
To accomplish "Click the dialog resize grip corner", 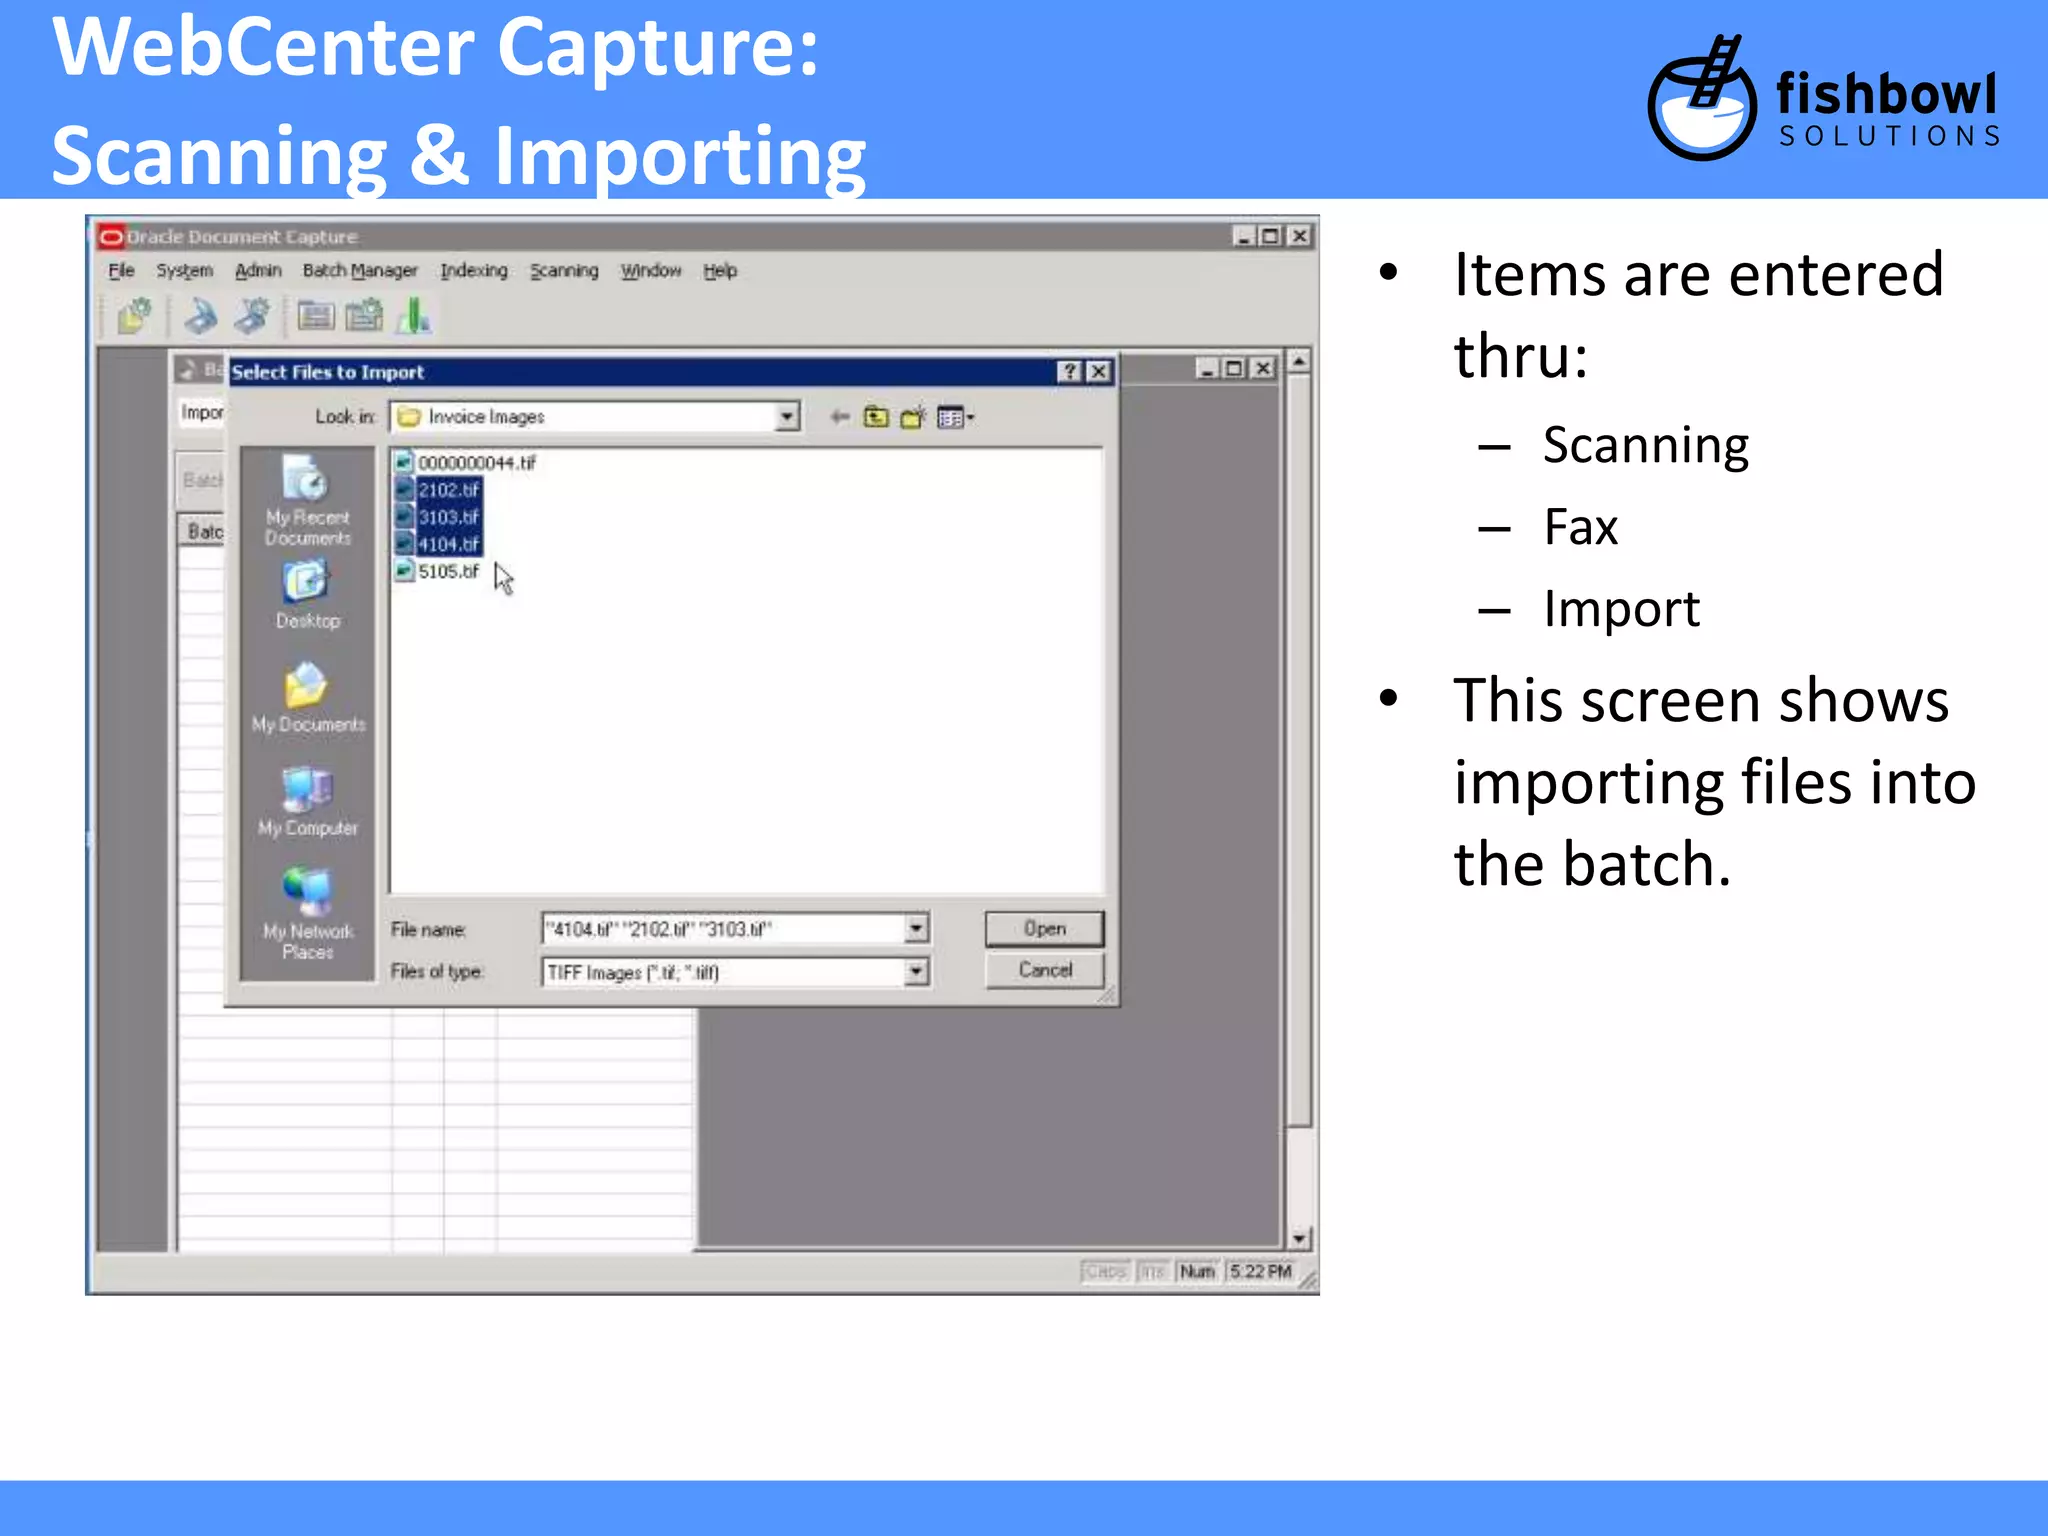I will coord(1107,995).
